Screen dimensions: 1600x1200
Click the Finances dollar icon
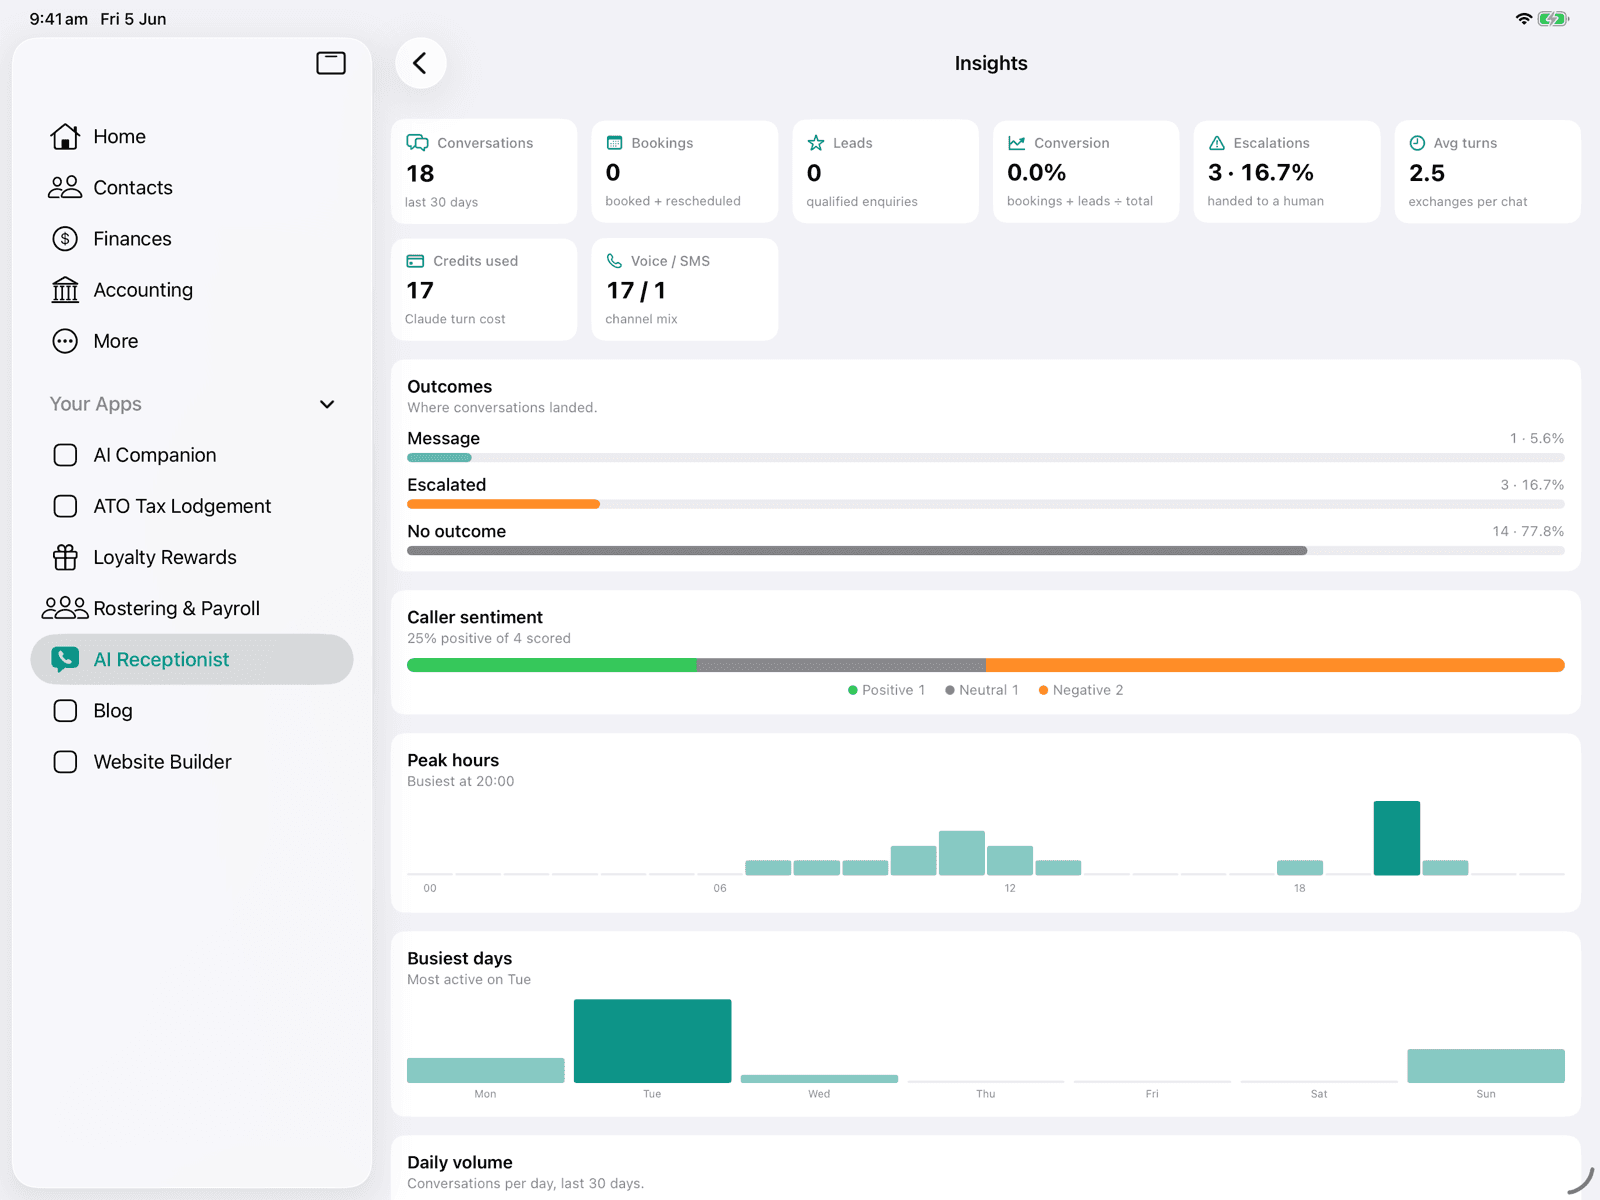pyautogui.click(x=65, y=238)
